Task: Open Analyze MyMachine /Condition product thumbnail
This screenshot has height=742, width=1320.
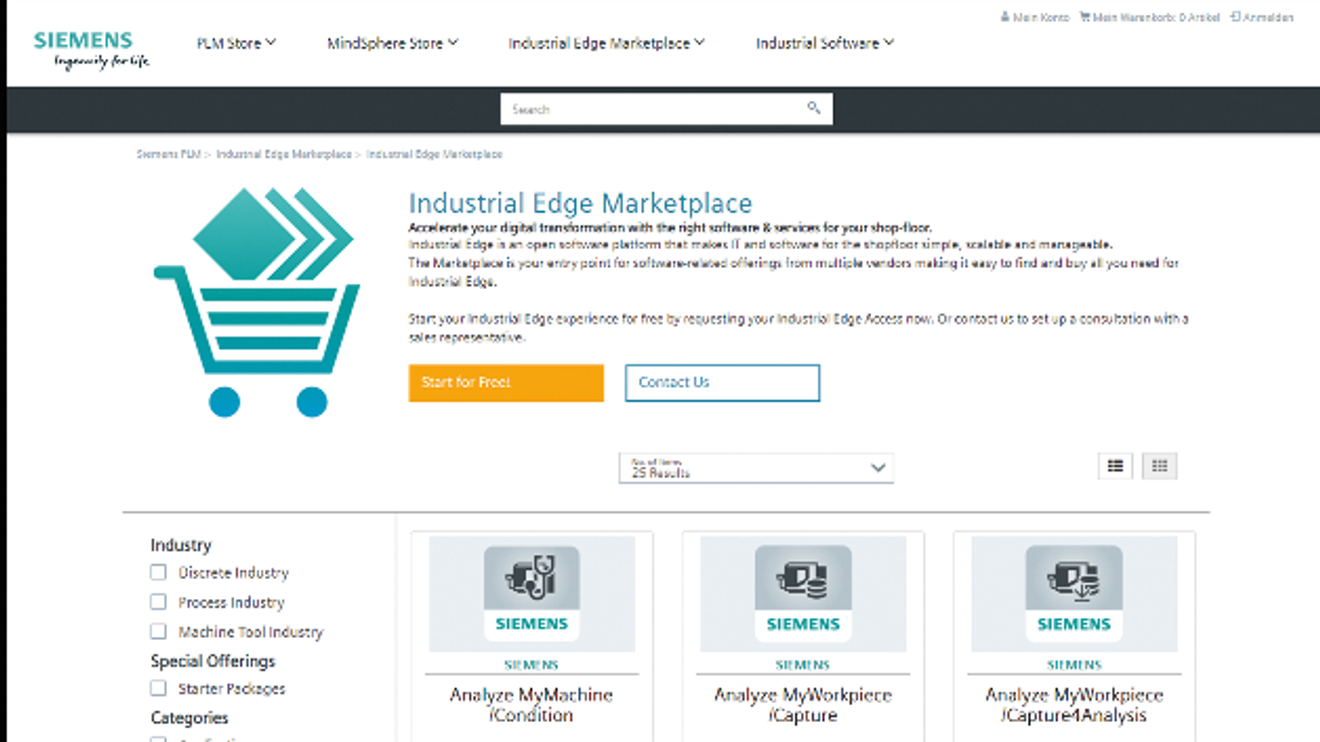Action: [532, 594]
